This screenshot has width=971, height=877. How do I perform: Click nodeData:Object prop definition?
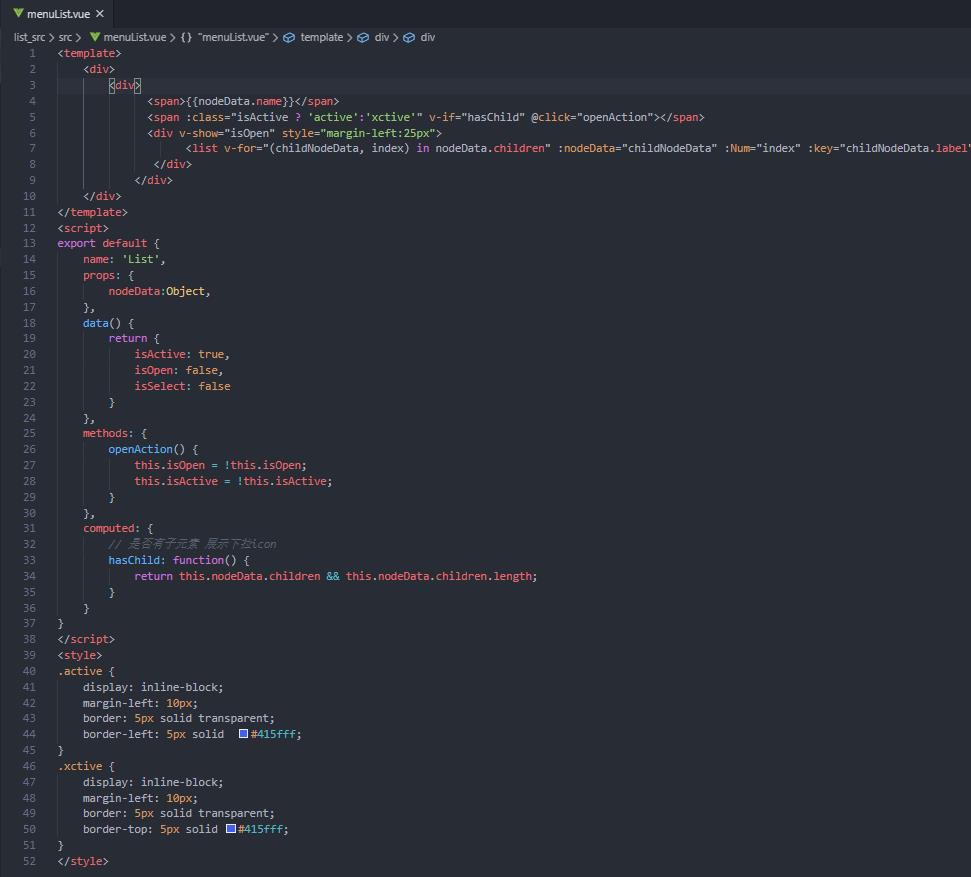pos(159,291)
